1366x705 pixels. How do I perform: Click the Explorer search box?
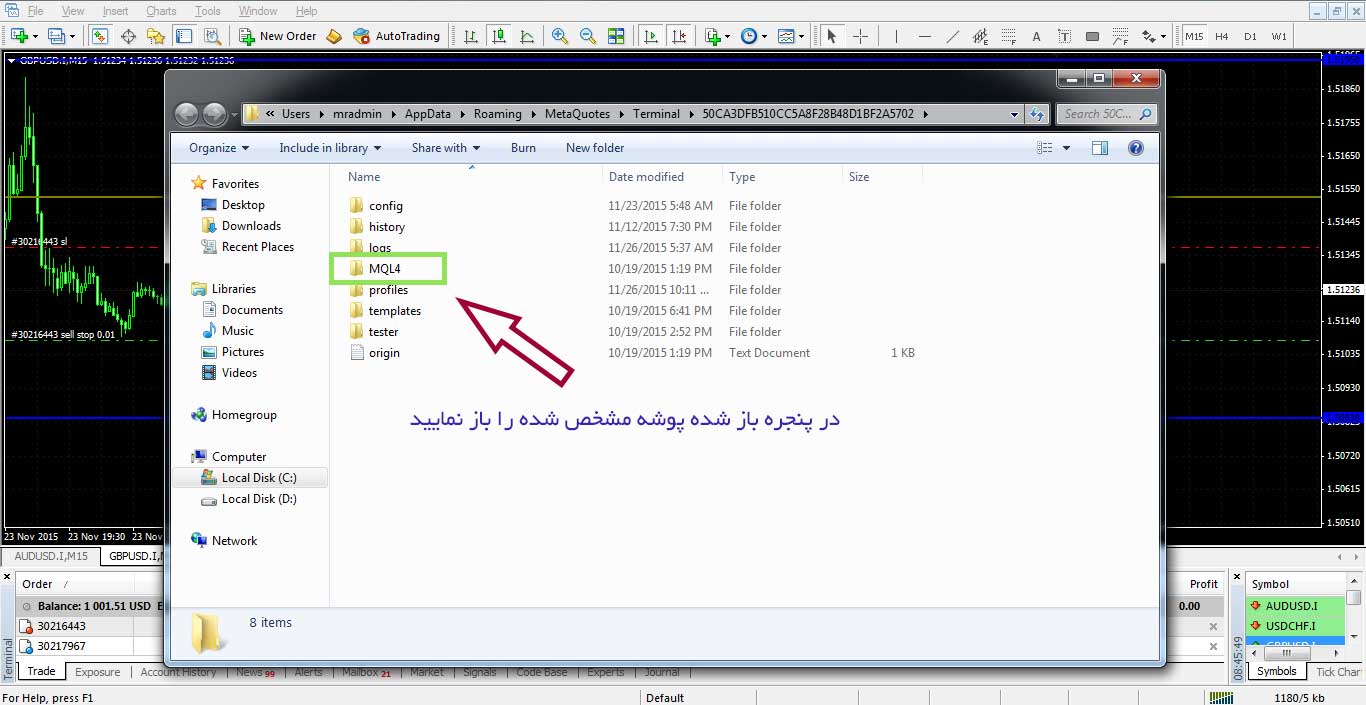(x=1106, y=114)
